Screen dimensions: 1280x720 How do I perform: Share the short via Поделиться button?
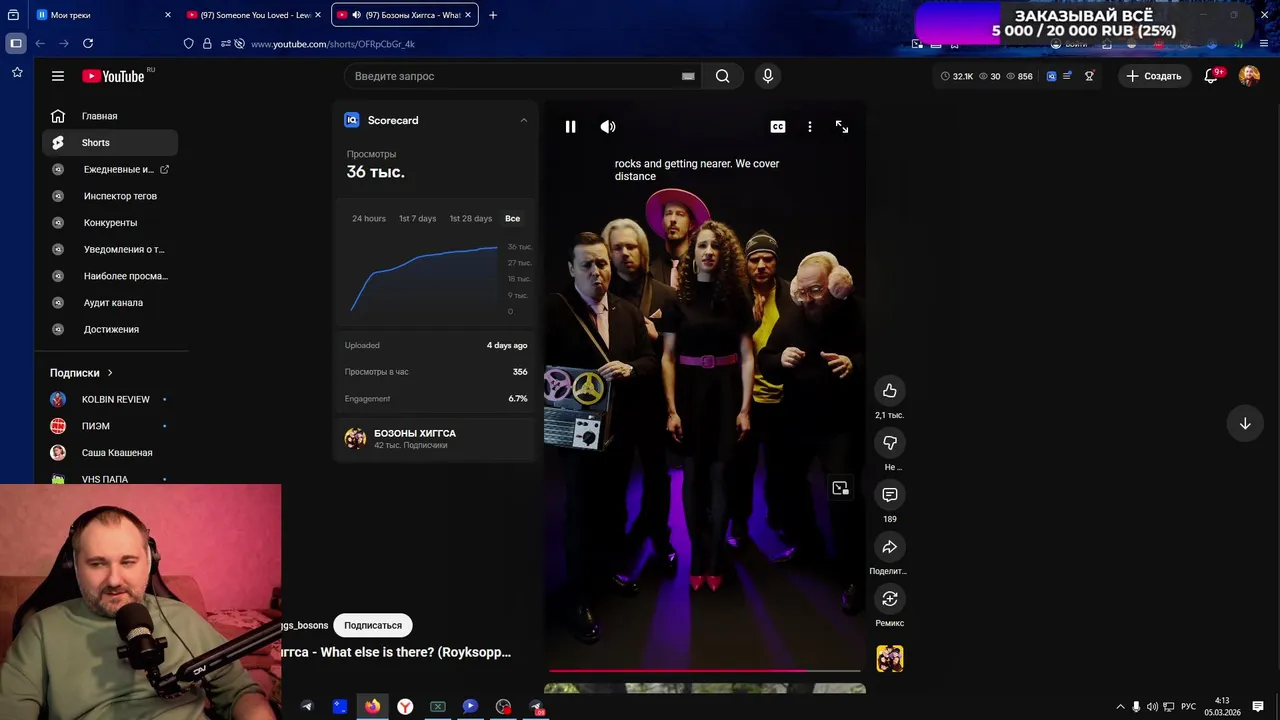(890, 547)
